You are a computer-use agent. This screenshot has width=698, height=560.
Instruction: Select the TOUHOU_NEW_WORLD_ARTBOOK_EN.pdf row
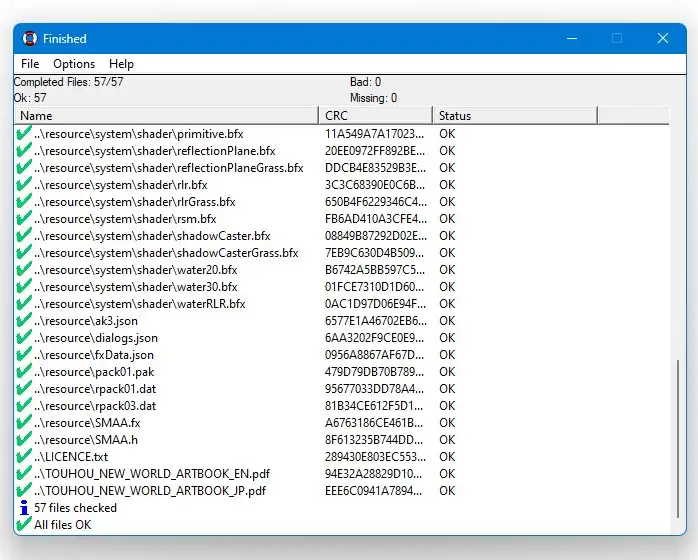[x=151, y=473]
